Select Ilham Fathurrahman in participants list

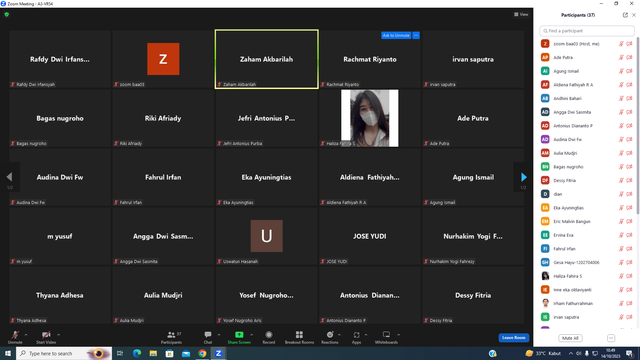coord(587,303)
